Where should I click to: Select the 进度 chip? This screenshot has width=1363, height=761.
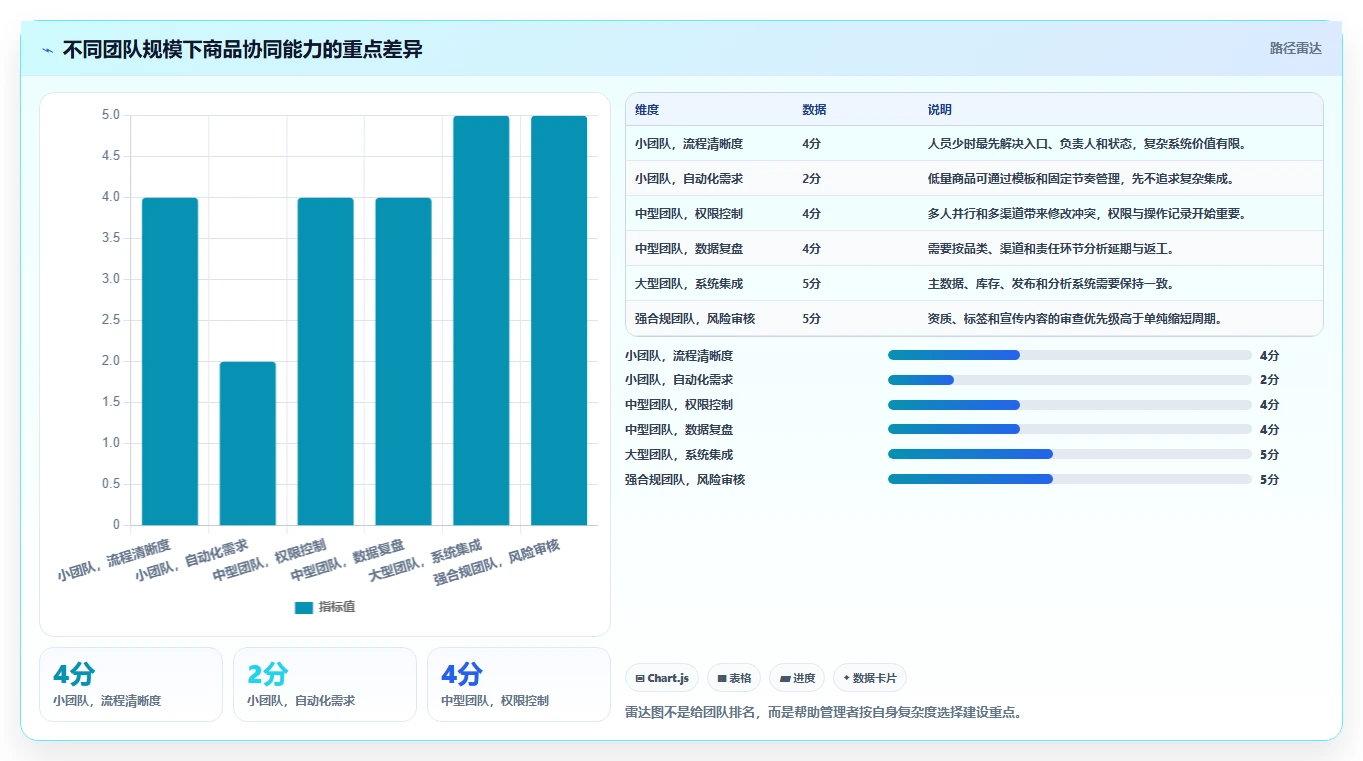point(796,678)
